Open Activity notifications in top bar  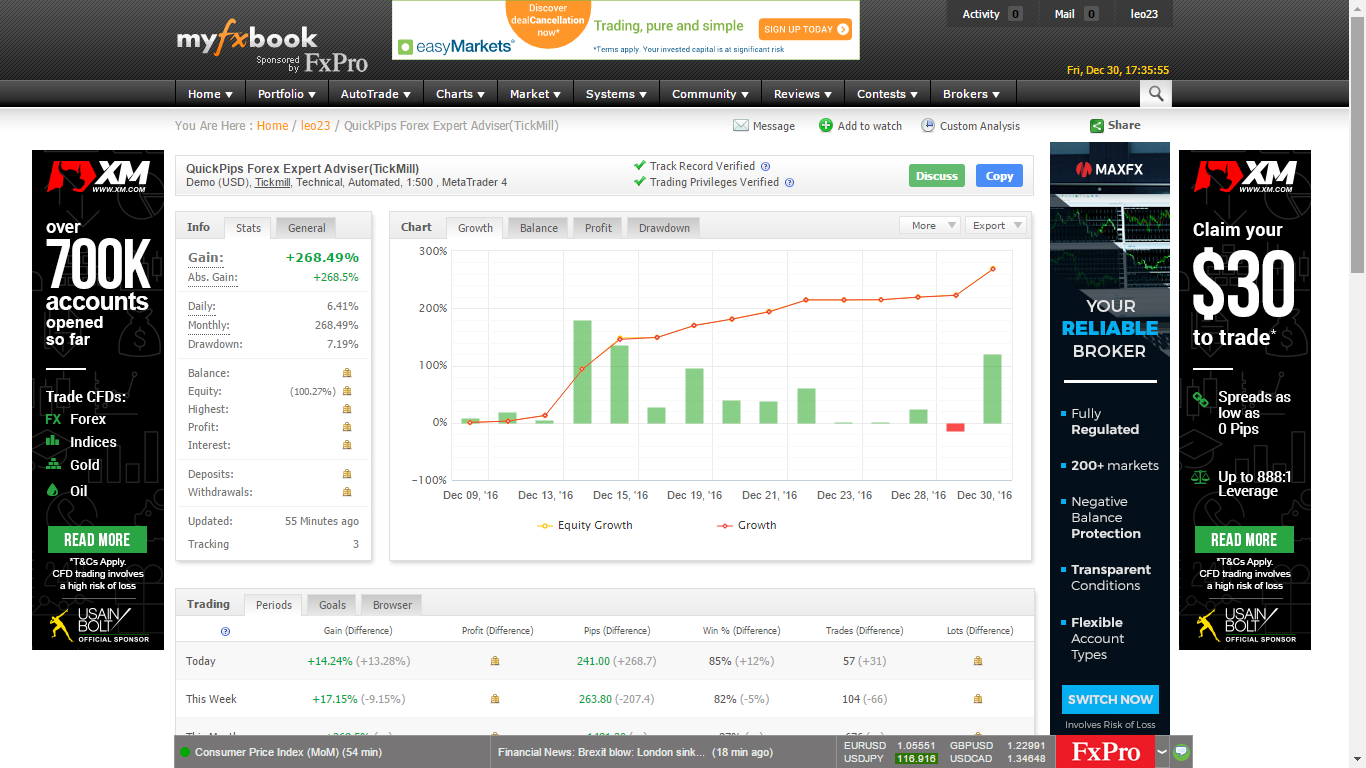[992, 14]
